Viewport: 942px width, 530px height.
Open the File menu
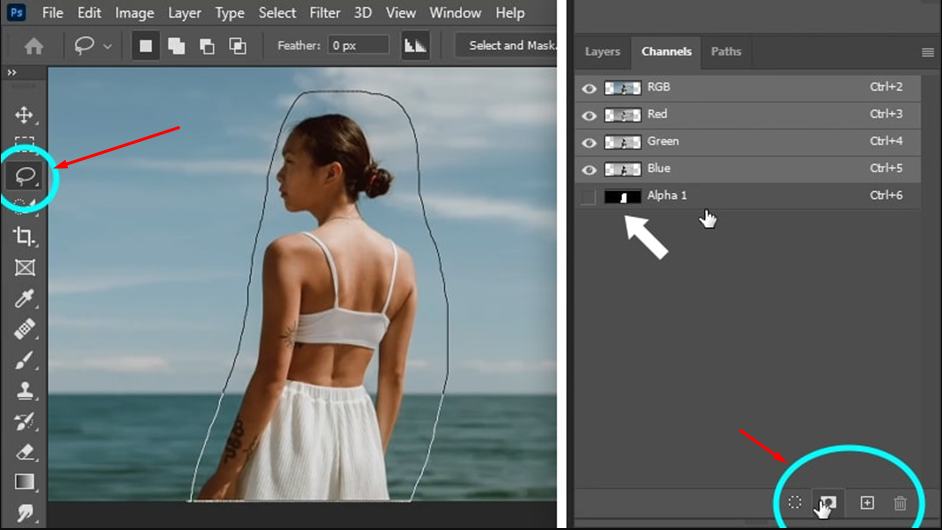[52, 13]
